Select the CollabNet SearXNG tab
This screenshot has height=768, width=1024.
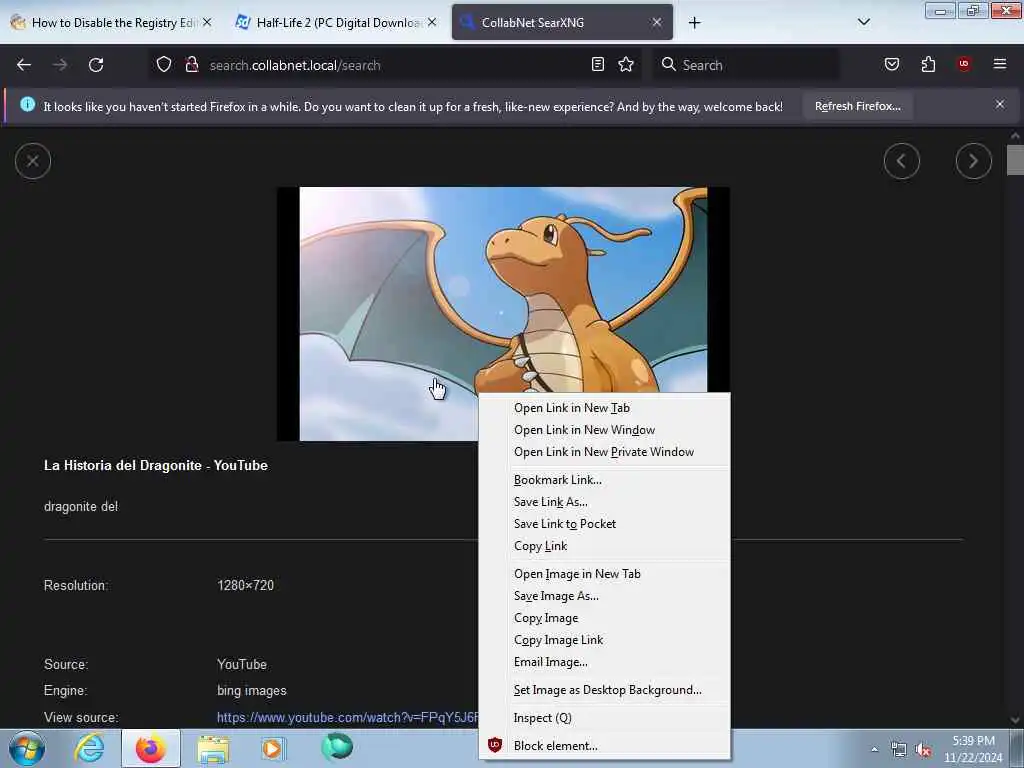tap(562, 22)
